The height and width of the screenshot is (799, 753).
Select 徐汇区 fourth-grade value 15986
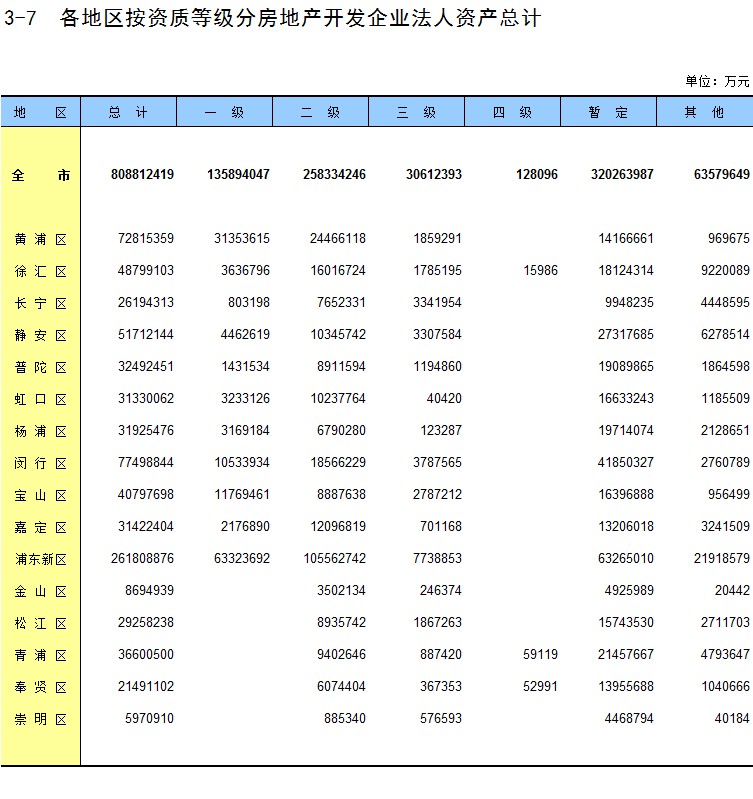[540, 271]
